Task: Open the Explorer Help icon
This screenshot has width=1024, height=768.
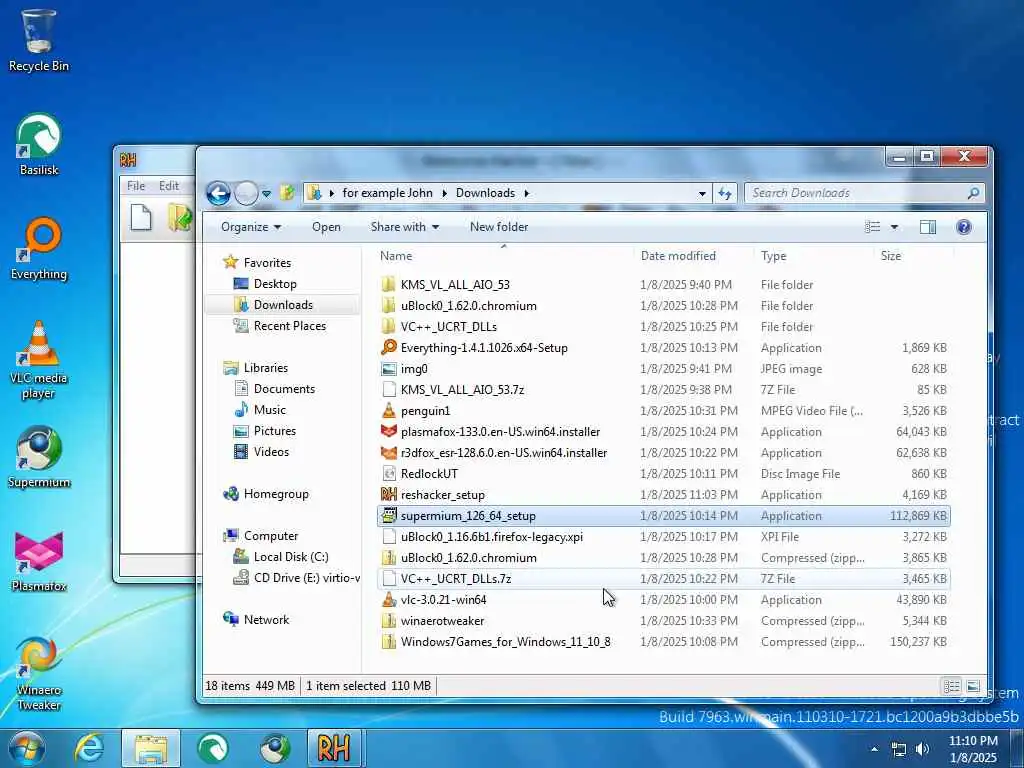Action: tap(963, 227)
